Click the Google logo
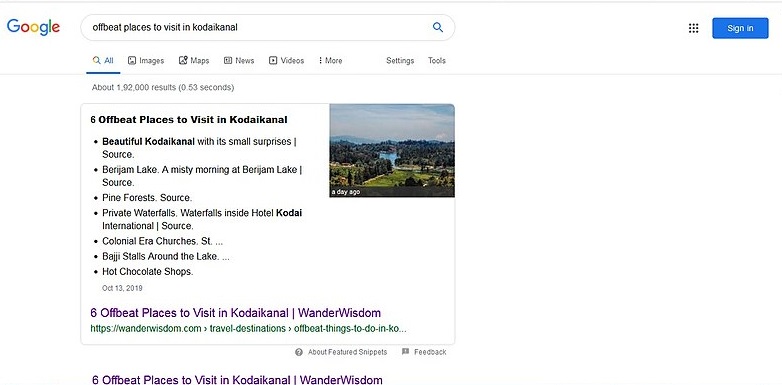 (x=33, y=27)
